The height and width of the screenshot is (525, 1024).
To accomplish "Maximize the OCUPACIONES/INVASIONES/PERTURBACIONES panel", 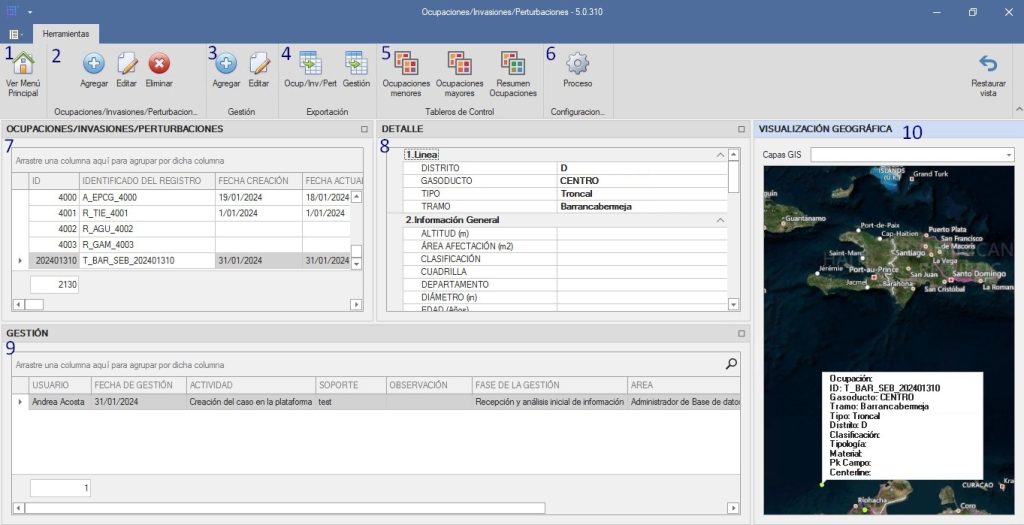I will point(365,129).
